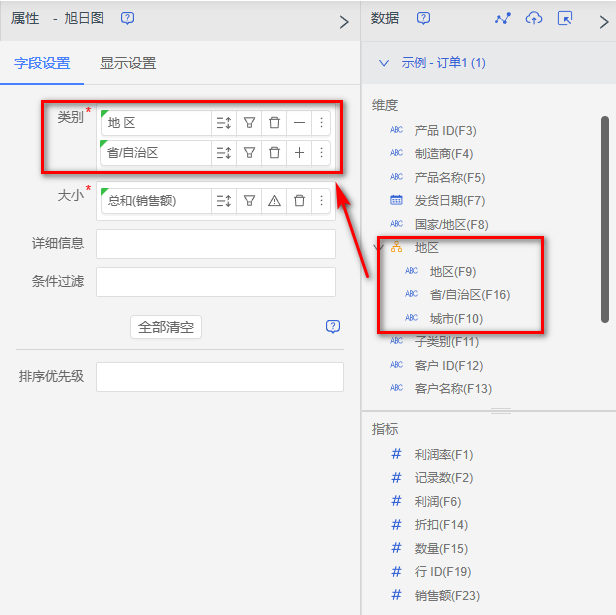Collapse the 示例 - 订单1 dataset section
The image size is (616, 615).
pos(383,63)
